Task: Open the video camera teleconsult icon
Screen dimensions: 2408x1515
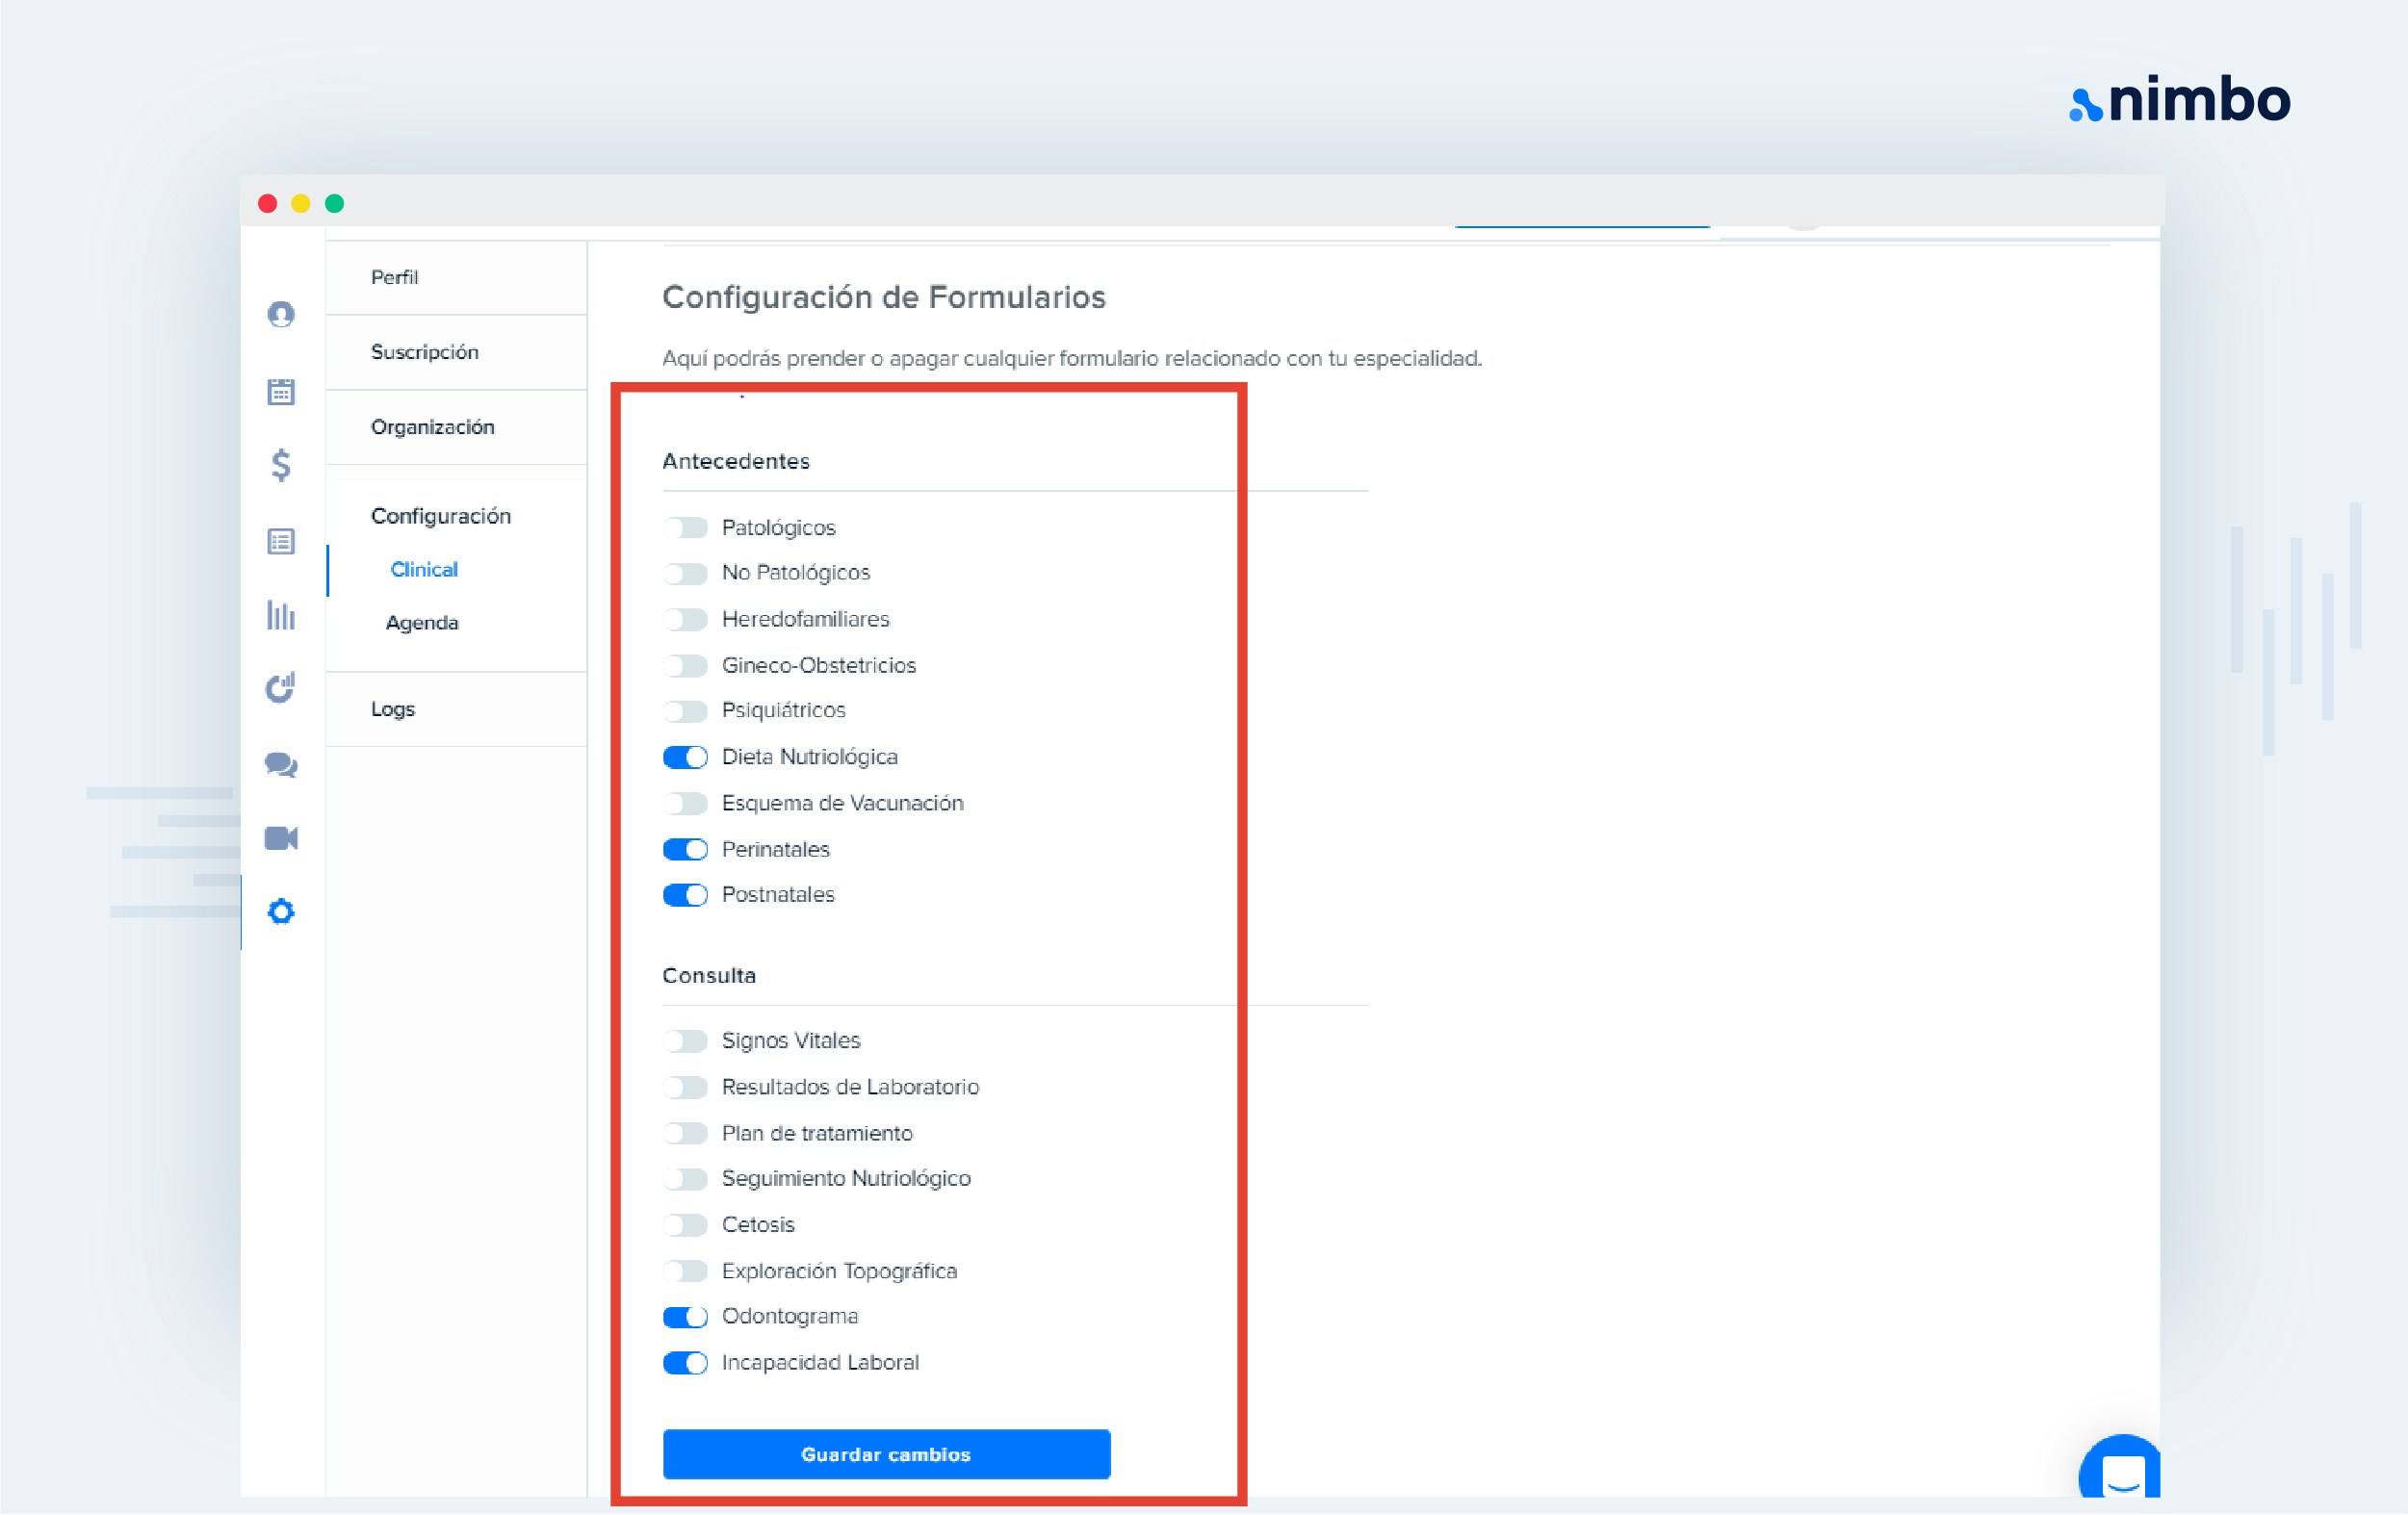Action: (281, 838)
